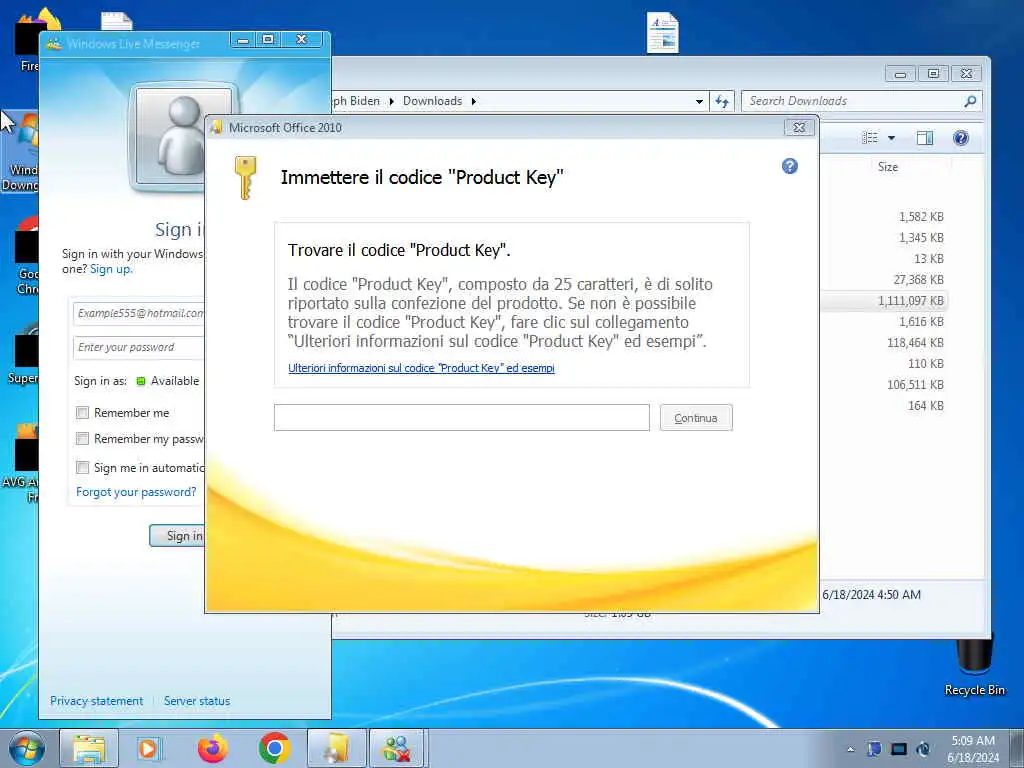The height and width of the screenshot is (768, 1024).
Task: Open the taskbar clock and date
Action: coord(973,749)
